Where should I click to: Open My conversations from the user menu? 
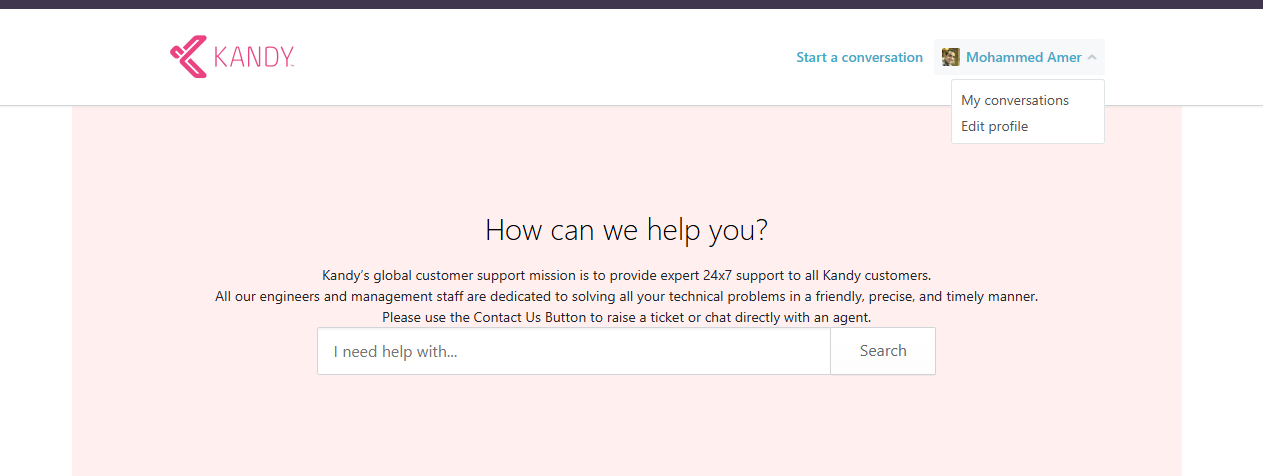click(x=1015, y=100)
